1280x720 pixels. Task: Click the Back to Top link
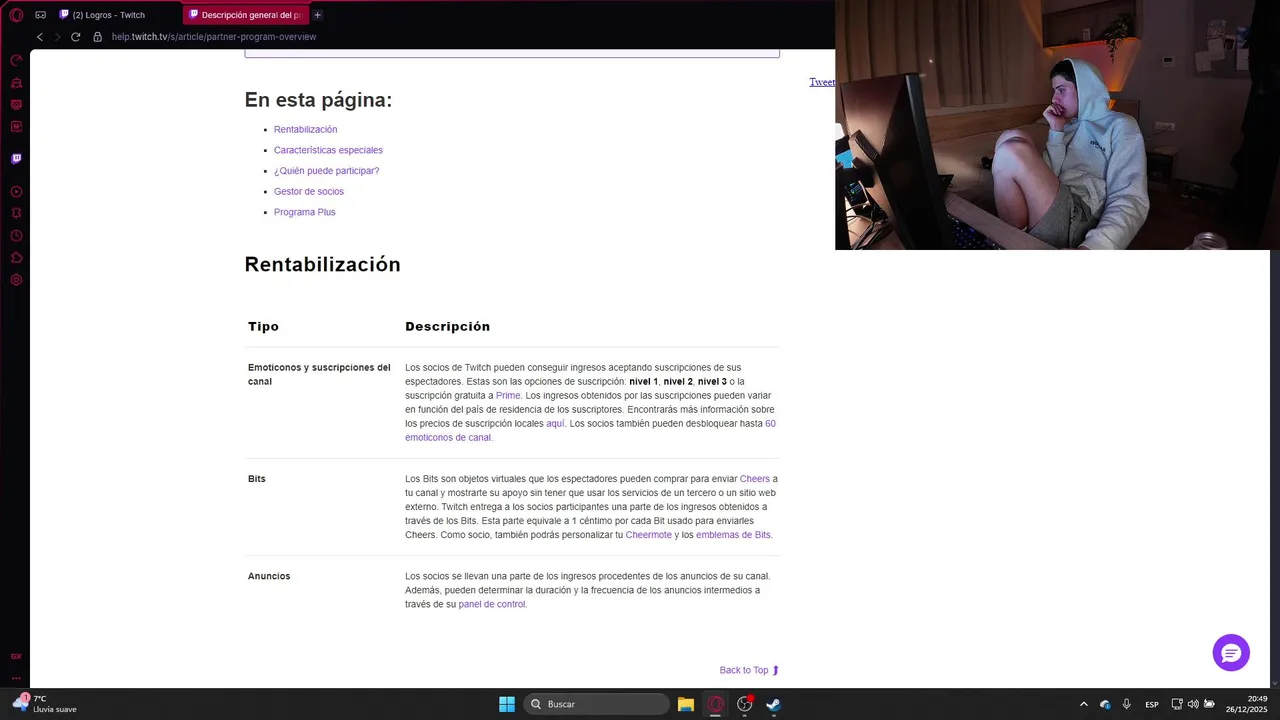coord(749,670)
